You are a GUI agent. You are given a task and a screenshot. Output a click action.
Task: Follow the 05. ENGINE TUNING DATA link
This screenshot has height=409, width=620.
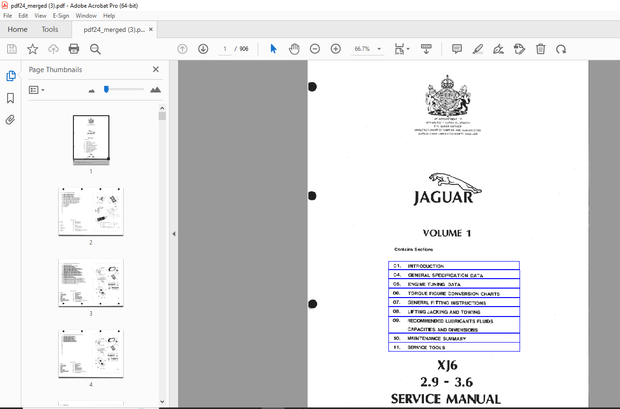pyautogui.click(x=454, y=284)
